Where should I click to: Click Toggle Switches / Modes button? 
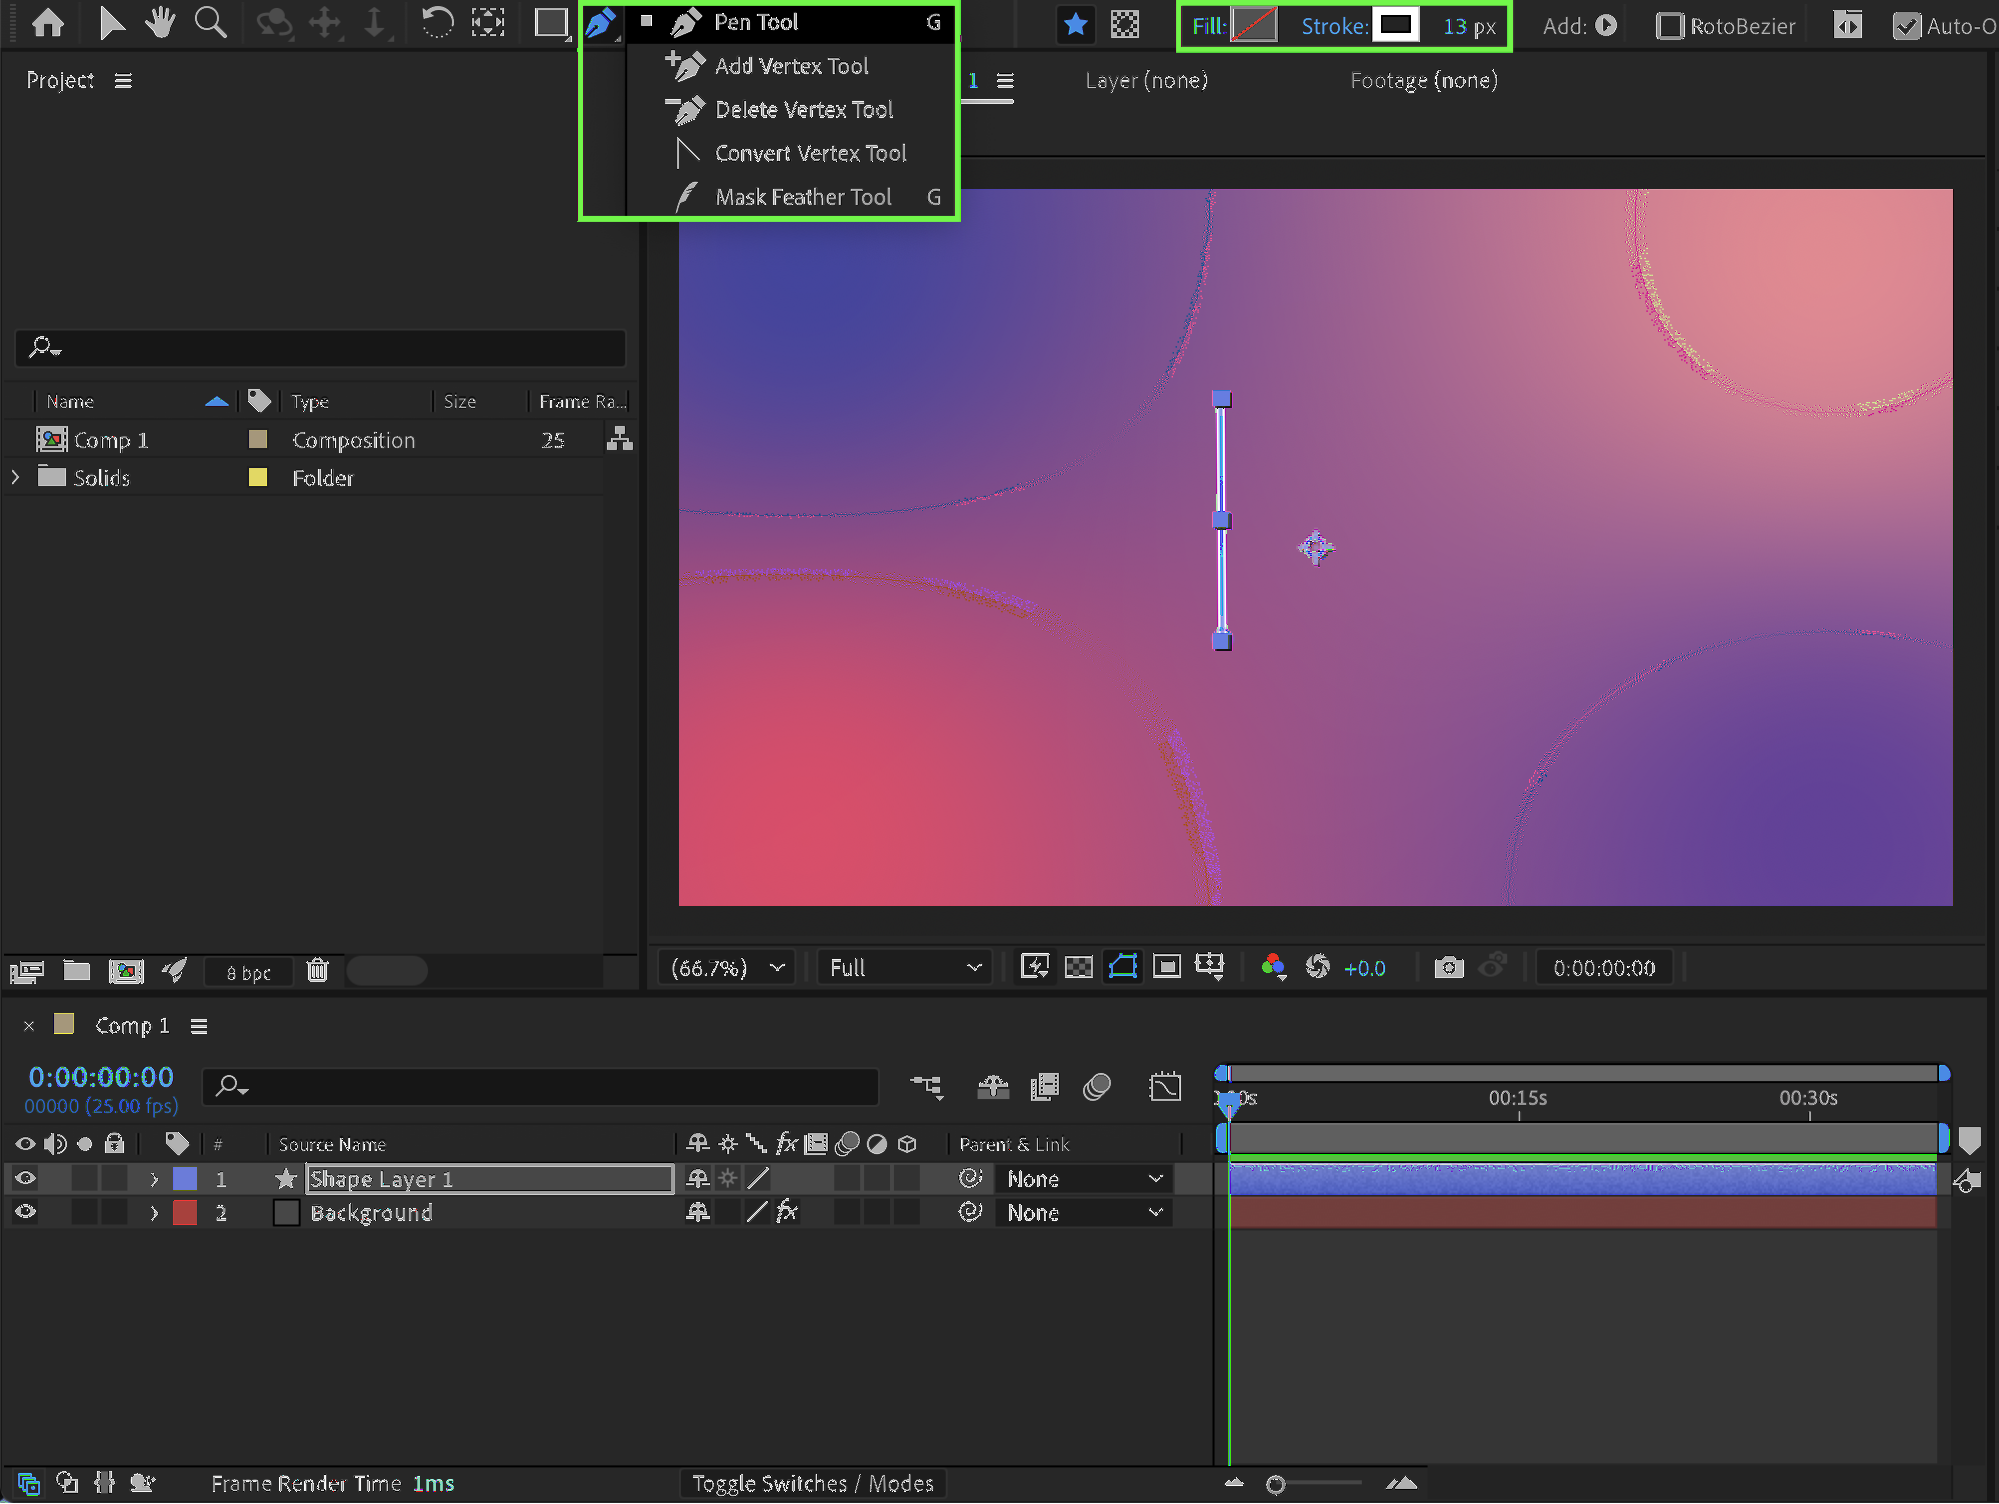(812, 1483)
